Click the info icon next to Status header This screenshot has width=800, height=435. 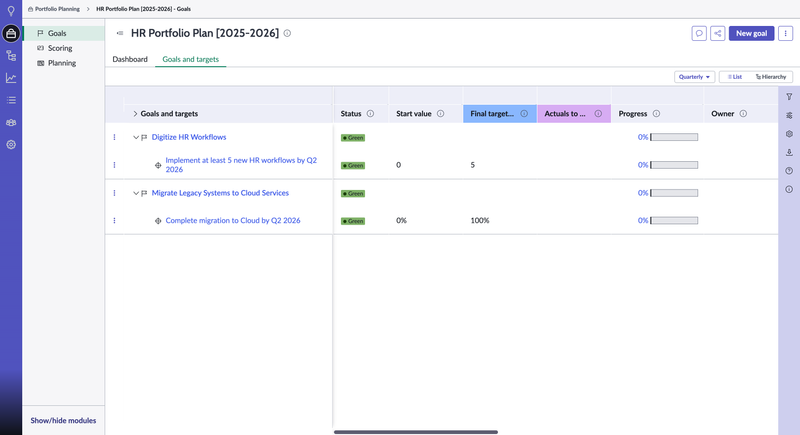pos(371,114)
